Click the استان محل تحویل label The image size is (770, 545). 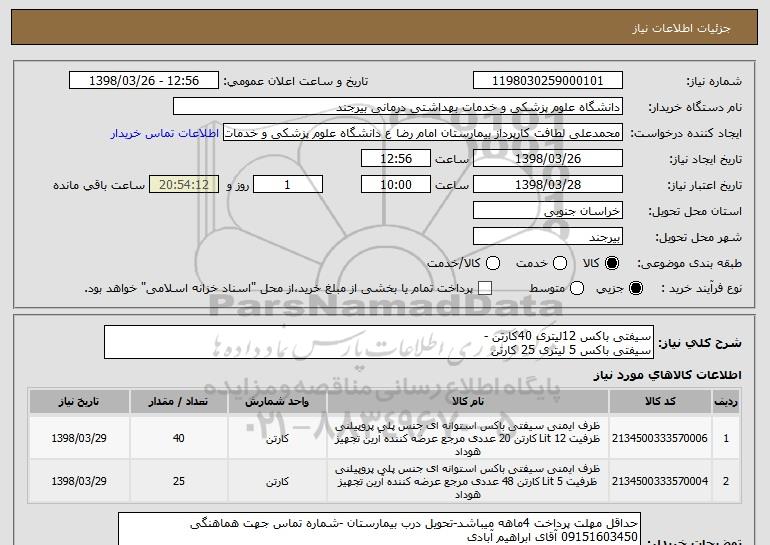coord(695,211)
